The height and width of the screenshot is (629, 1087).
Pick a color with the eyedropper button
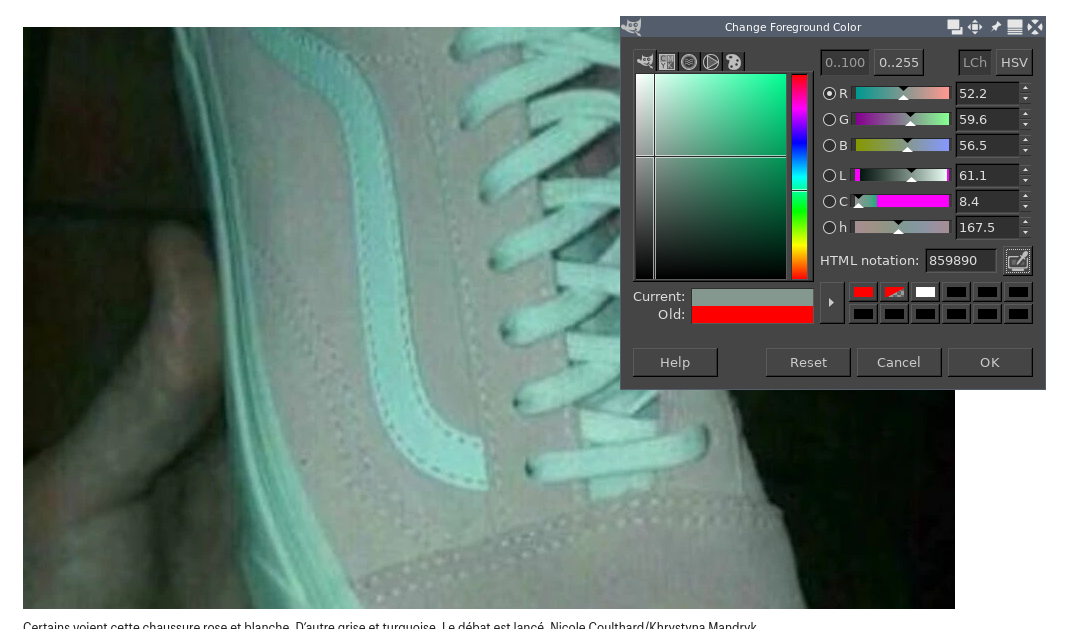point(1018,261)
